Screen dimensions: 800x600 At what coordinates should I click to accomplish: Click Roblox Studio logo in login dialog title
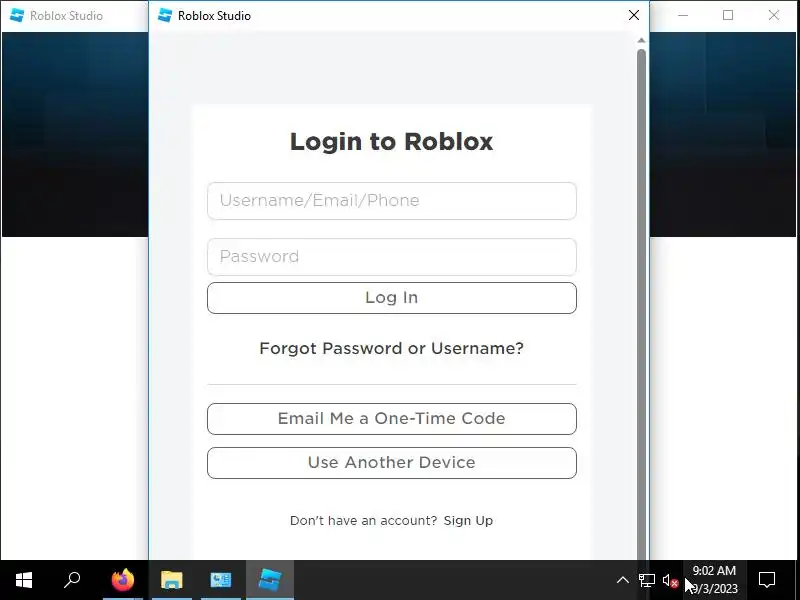point(165,15)
